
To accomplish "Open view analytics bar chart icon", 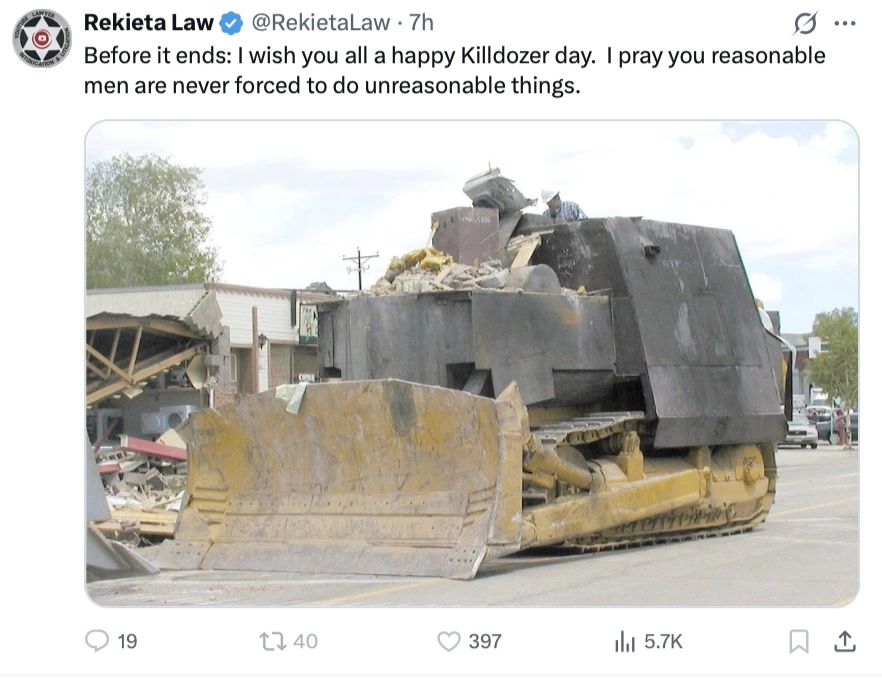I will click(625, 641).
